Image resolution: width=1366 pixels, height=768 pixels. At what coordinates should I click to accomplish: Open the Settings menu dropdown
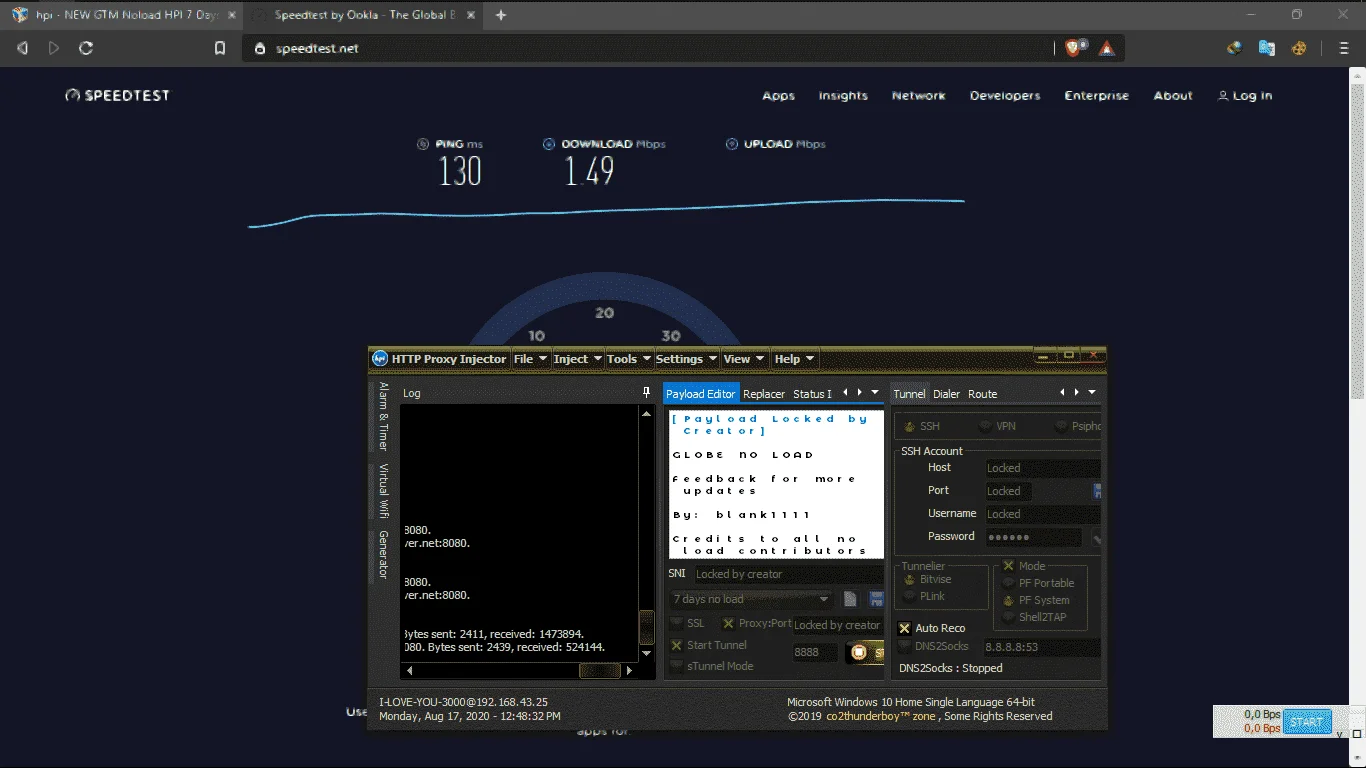click(x=687, y=359)
